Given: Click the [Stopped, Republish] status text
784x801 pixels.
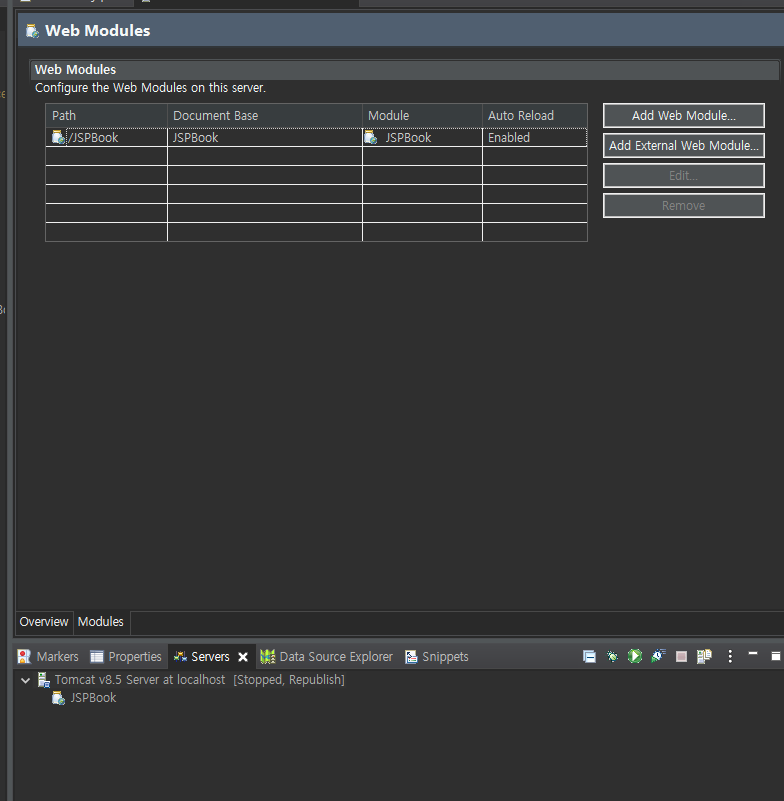Looking at the screenshot, I should point(289,680).
